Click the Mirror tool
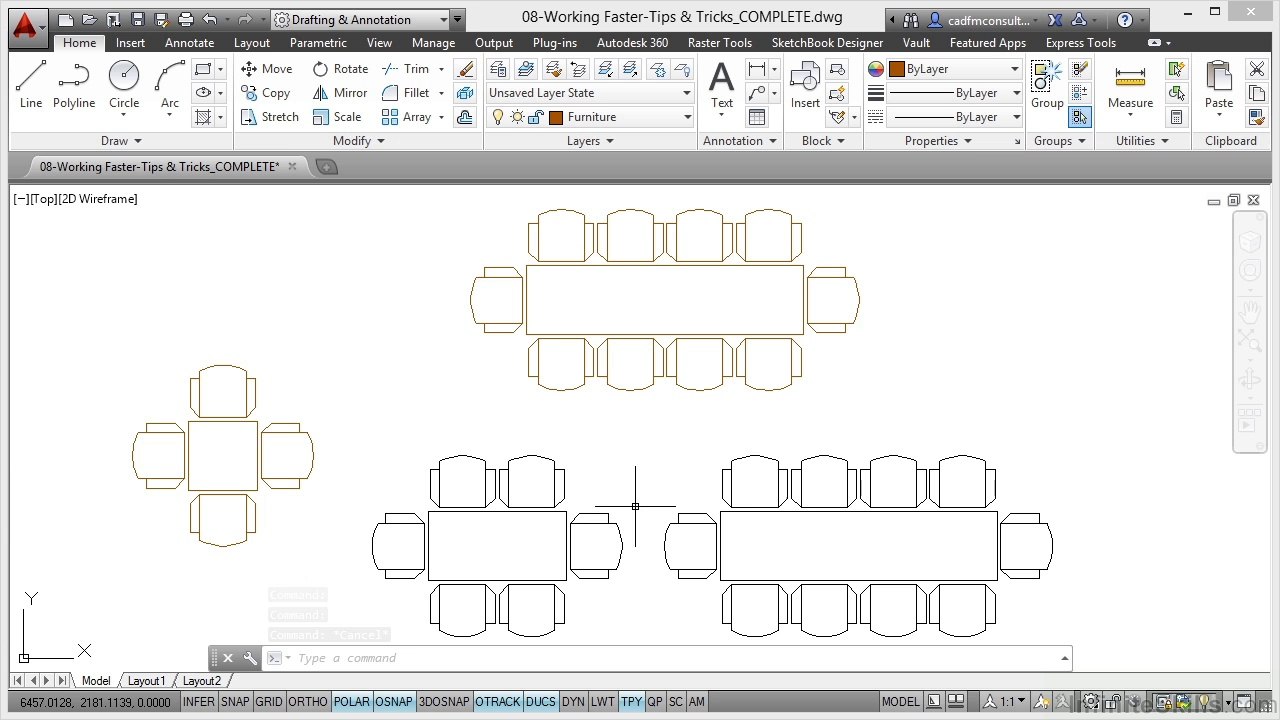 pyautogui.click(x=340, y=93)
